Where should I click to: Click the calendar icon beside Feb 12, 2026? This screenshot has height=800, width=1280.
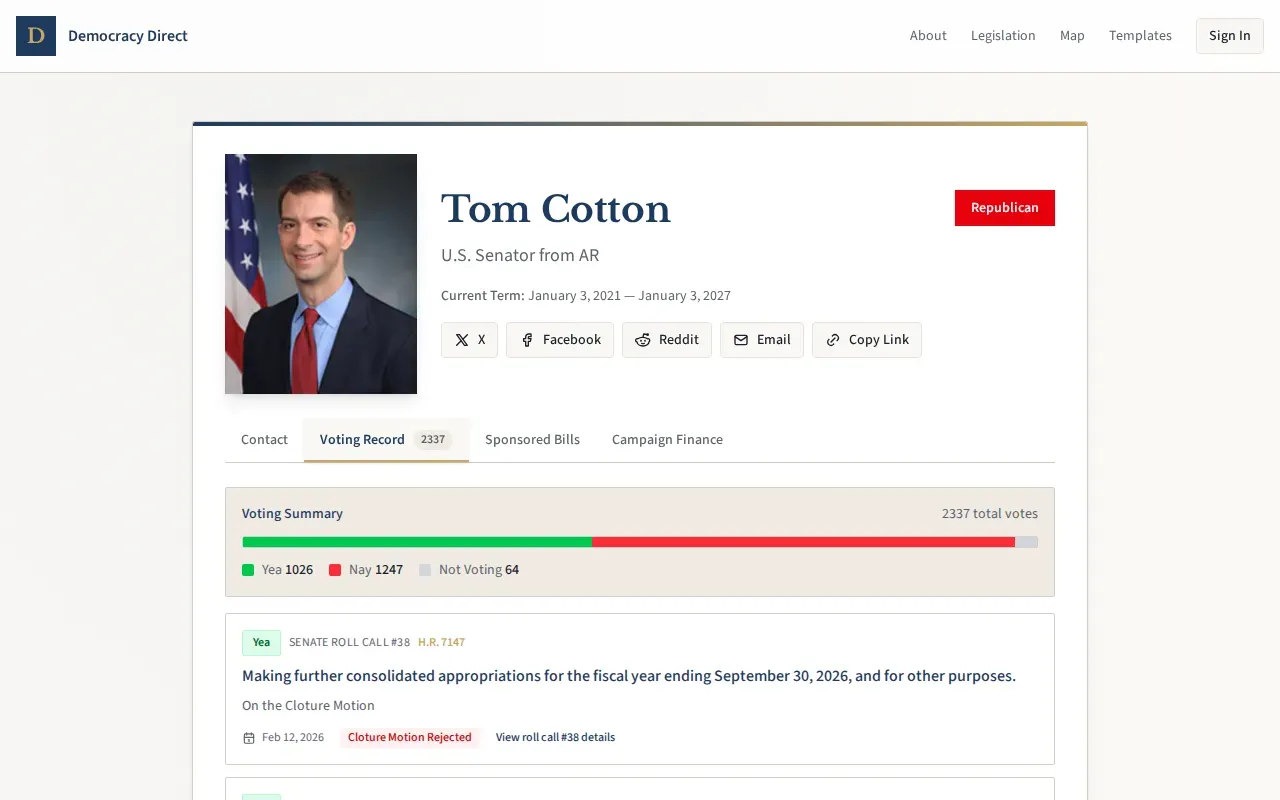pos(247,737)
